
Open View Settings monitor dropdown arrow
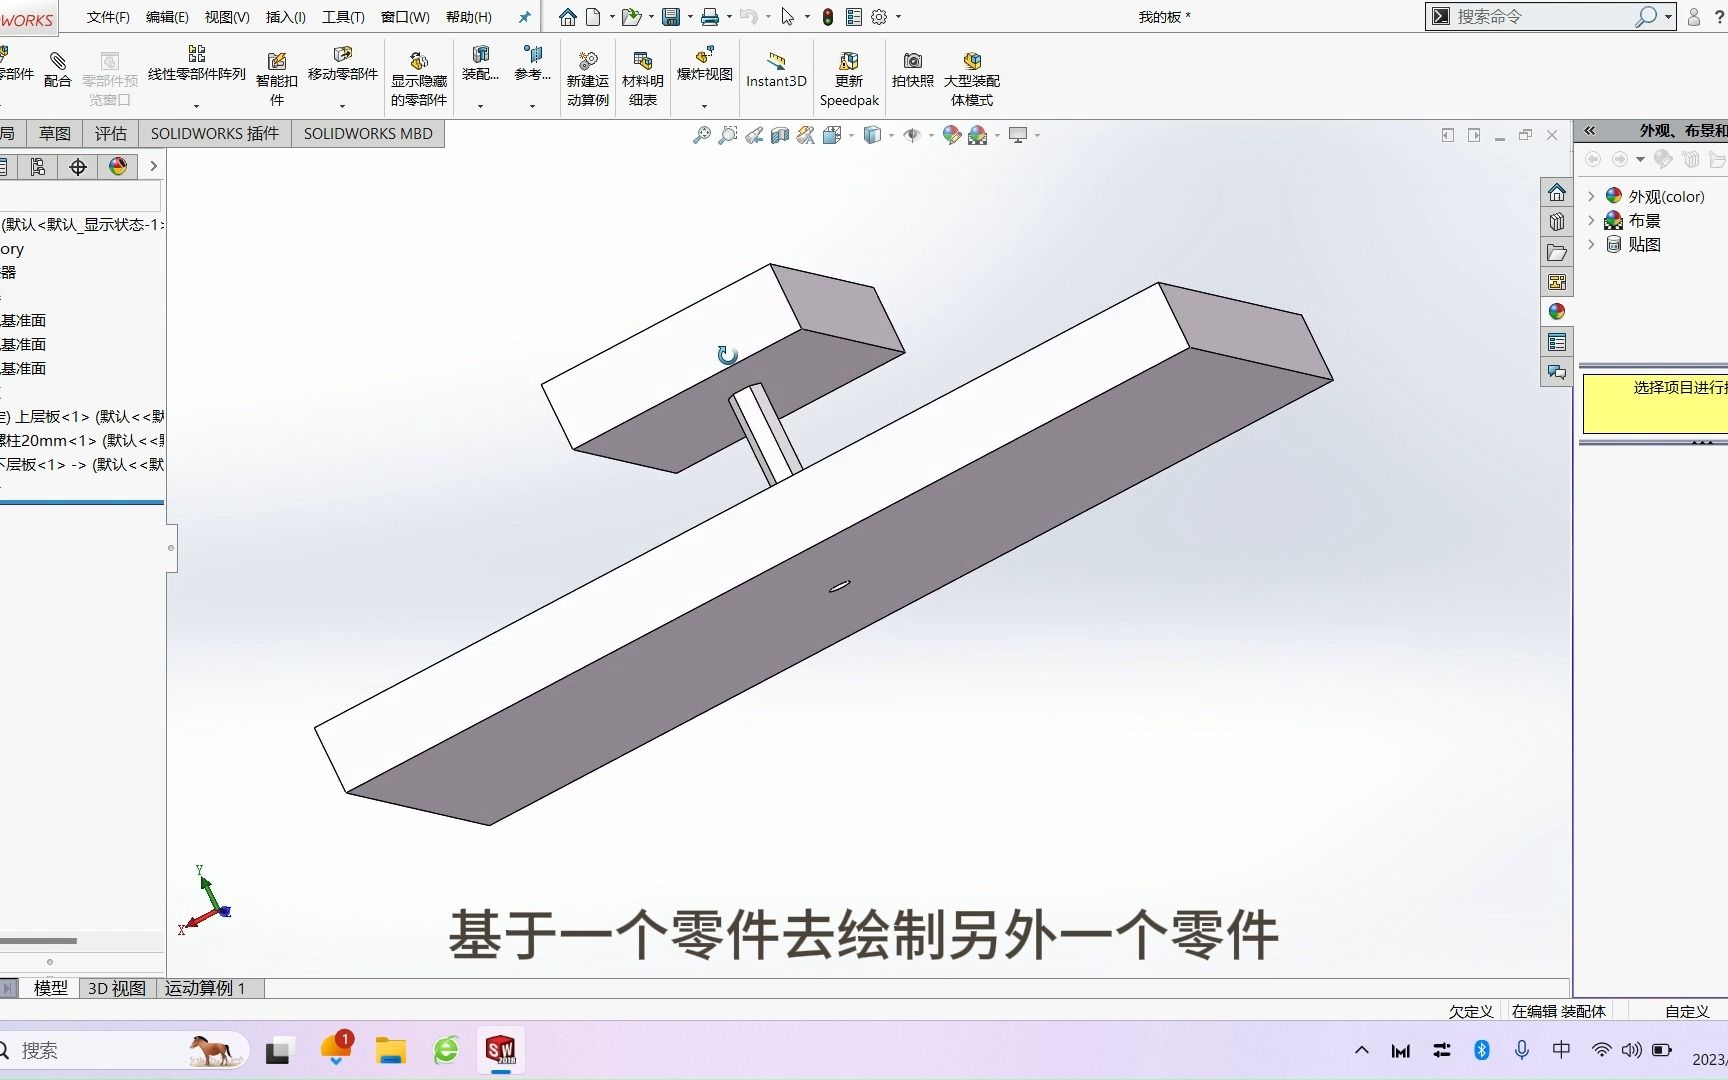1037,135
